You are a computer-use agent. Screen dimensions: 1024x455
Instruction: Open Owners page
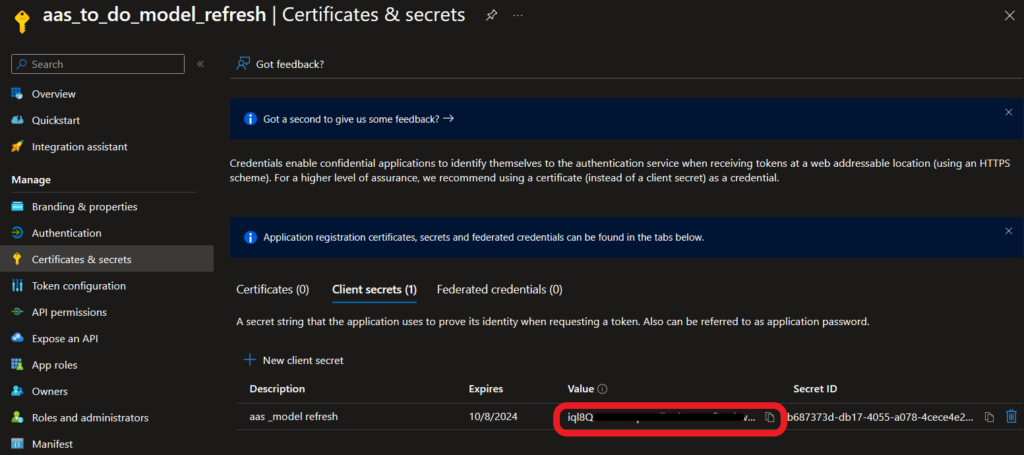point(50,392)
